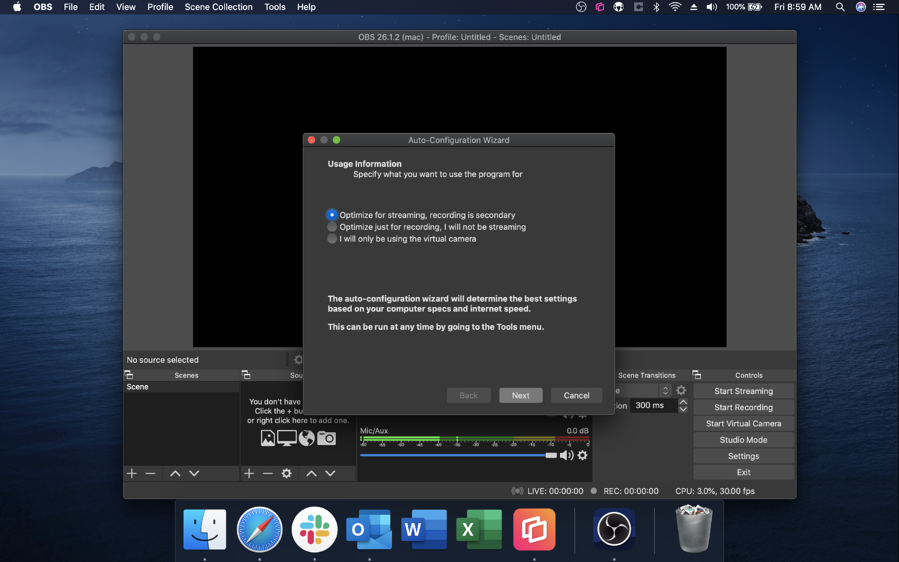Image resolution: width=899 pixels, height=562 pixels.
Task: Launch Finder from the Dock
Action: (205, 529)
